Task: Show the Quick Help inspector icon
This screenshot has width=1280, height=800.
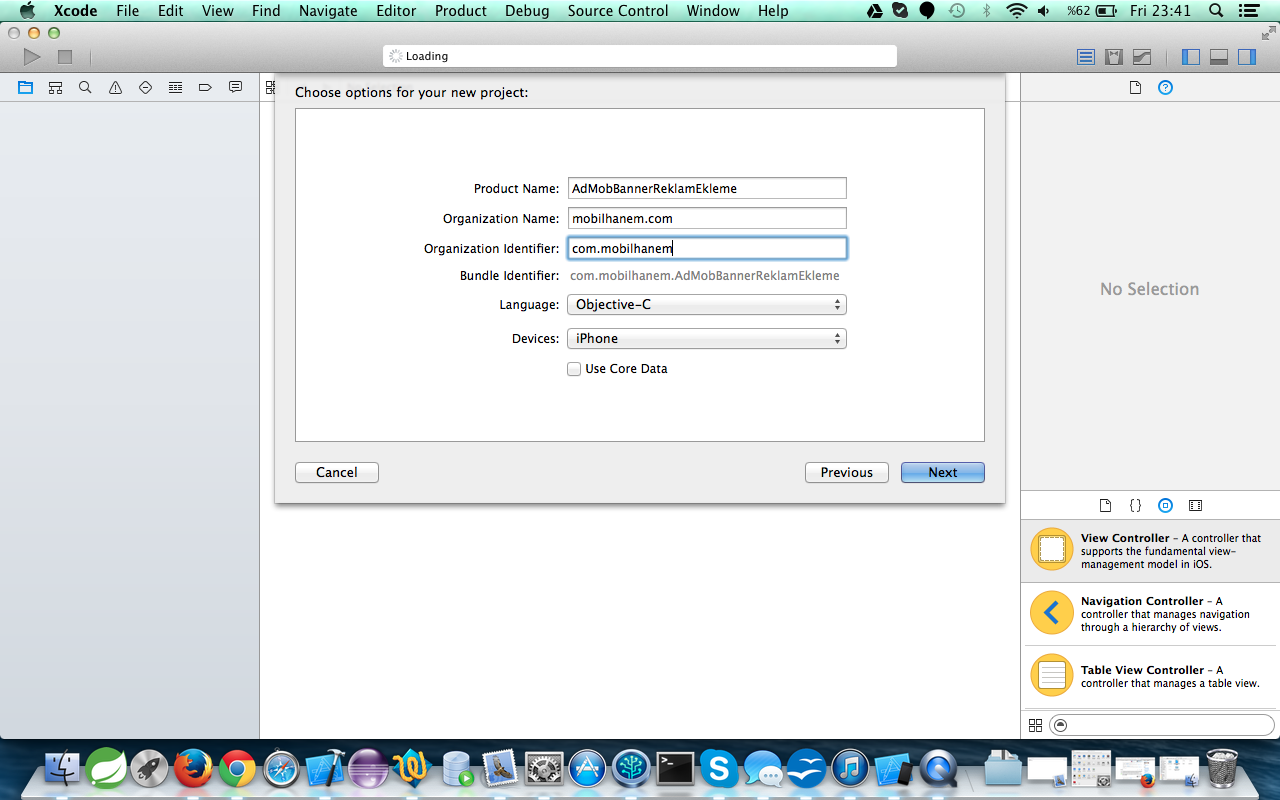Action: (x=1165, y=87)
